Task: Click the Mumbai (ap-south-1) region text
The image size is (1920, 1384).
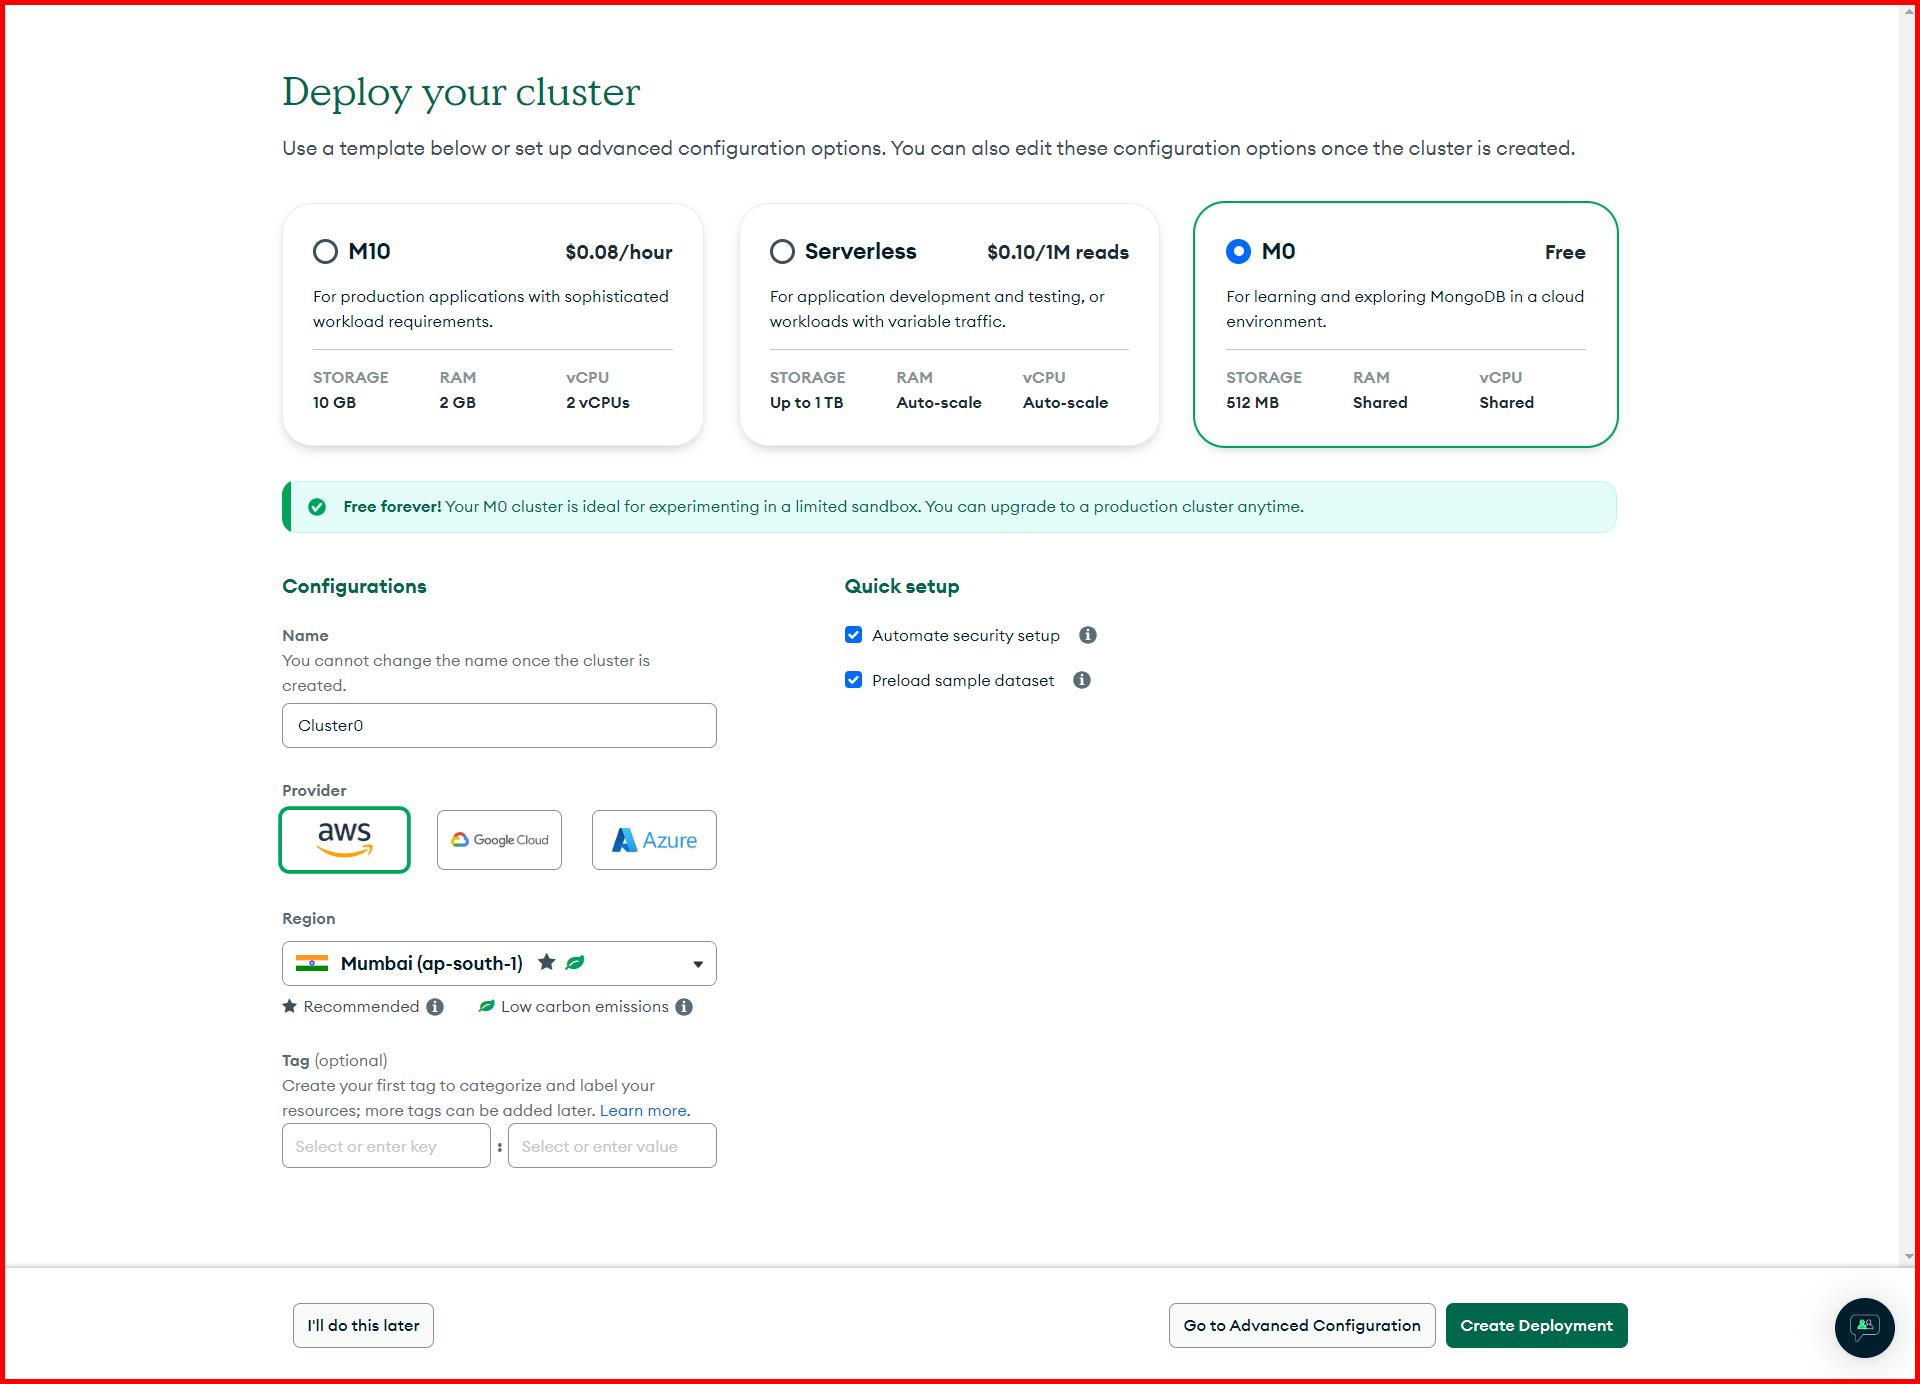Action: pyautogui.click(x=432, y=963)
